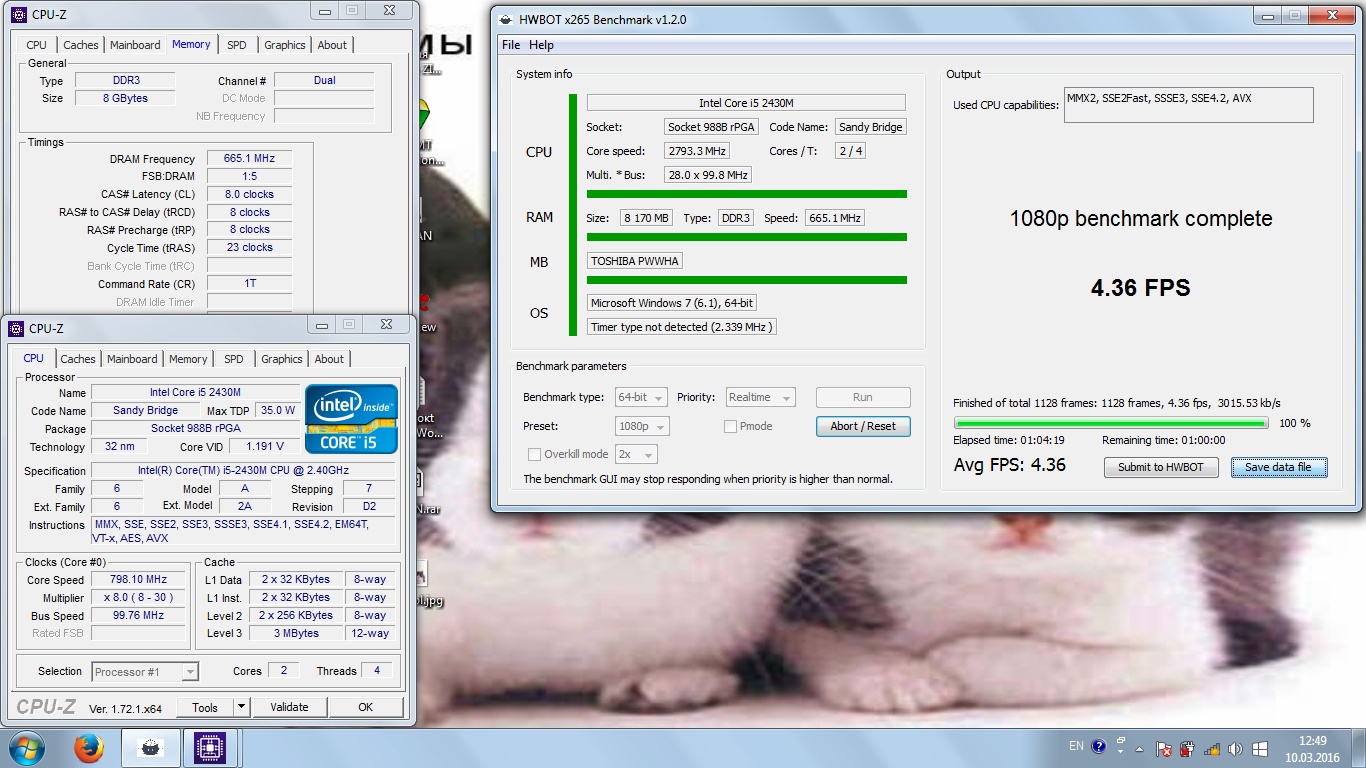1366x768 pixels.
Task: Click the EN language indicator
Action: [1076, 746]
